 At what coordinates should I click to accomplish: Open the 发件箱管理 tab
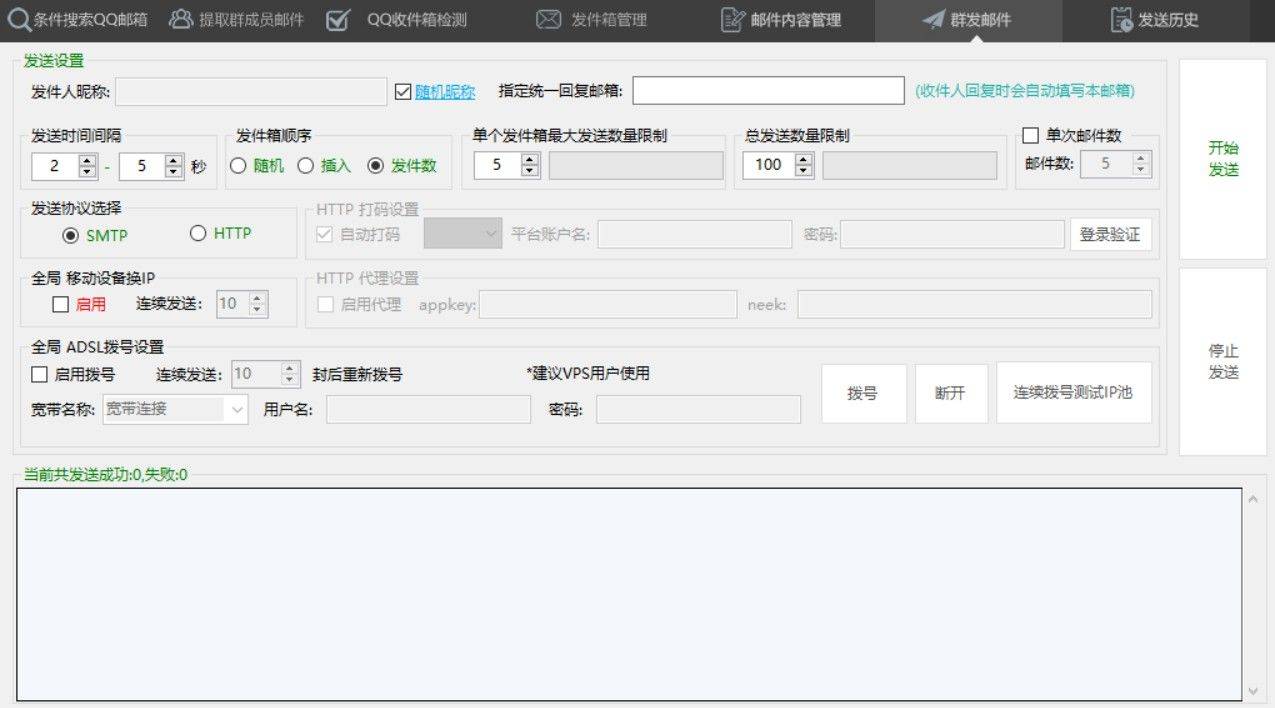click(608, 20)
